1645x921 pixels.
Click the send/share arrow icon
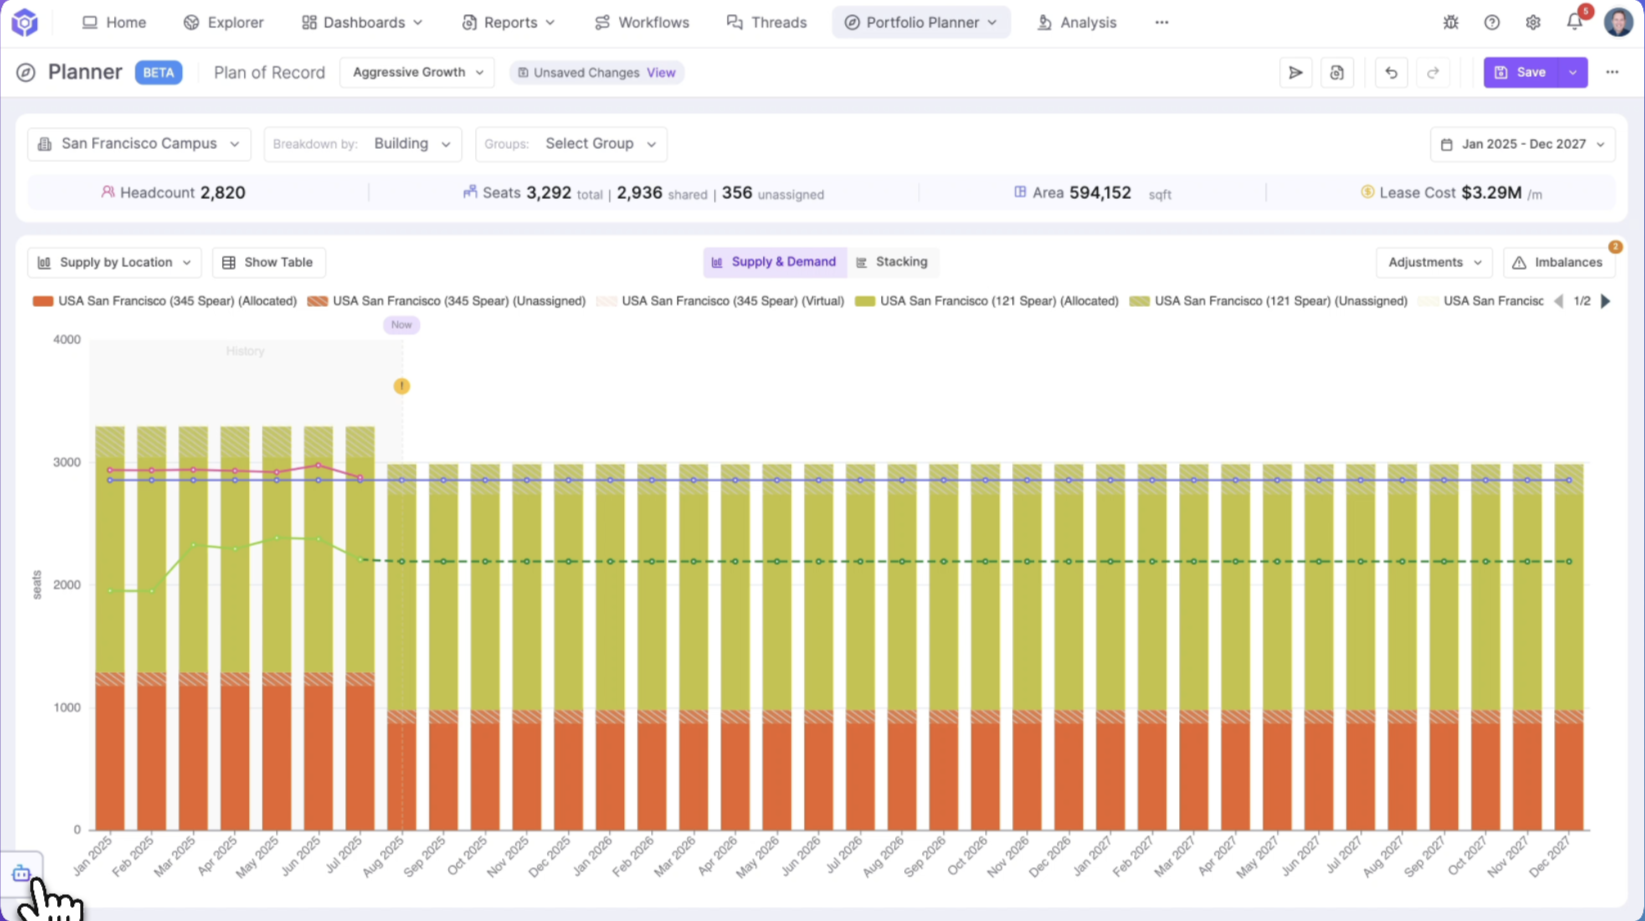point(1295,72)
